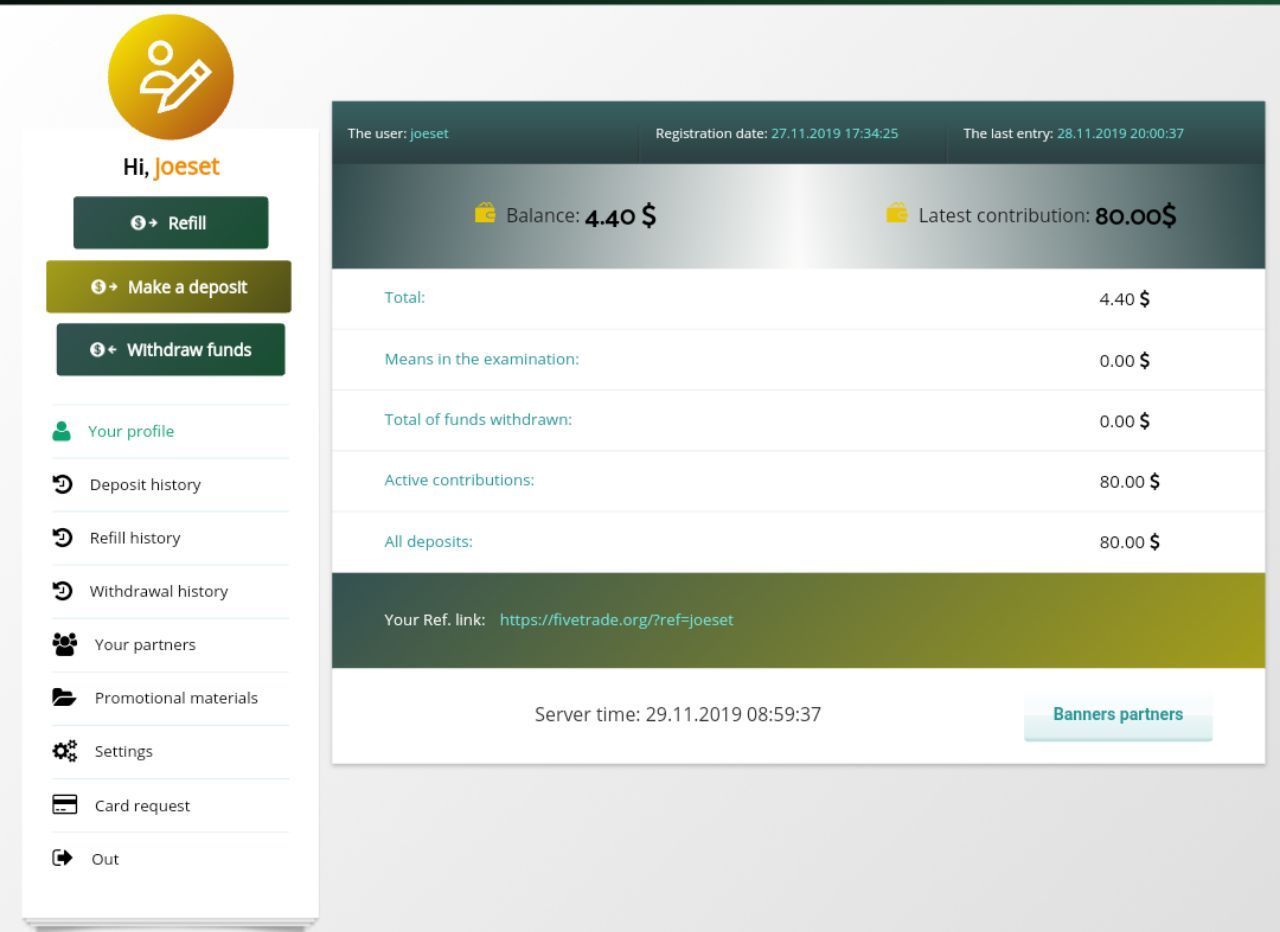Screen dimensions: 1280x932
Task: Click the golden profile avatar icon
Action: pos(171,77)
